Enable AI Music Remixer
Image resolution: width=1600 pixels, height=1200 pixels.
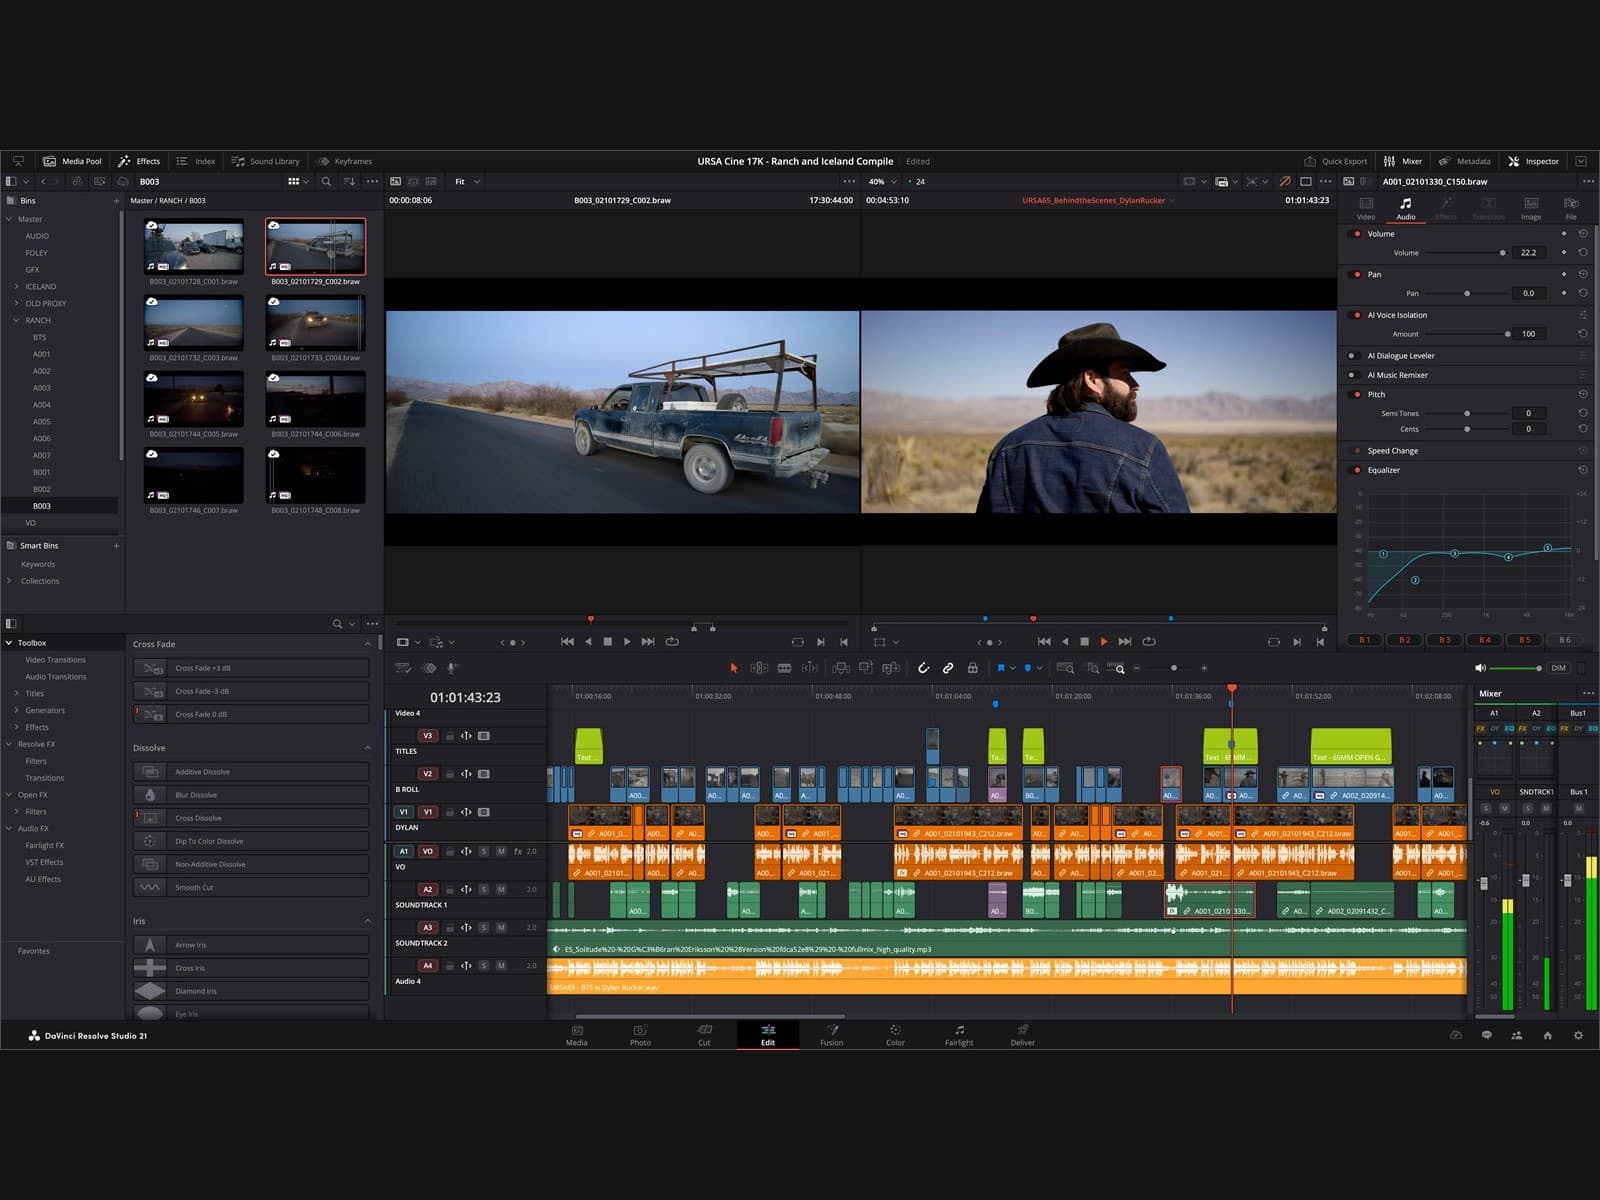1352,375
